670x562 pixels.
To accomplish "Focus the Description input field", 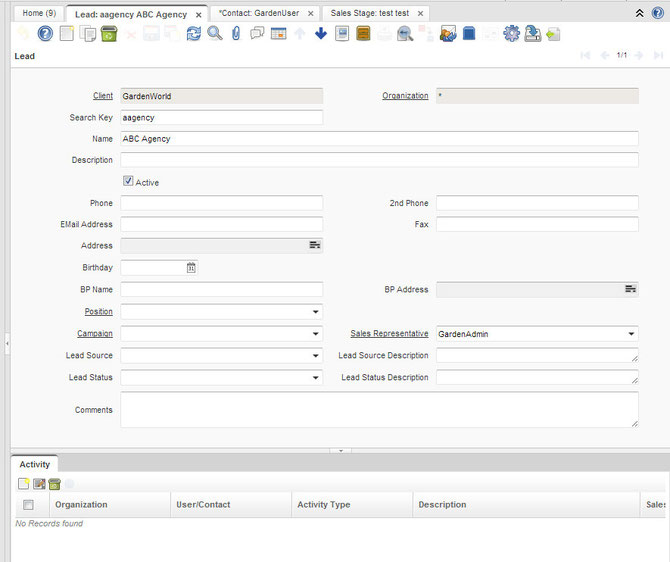I will [379, 160].
